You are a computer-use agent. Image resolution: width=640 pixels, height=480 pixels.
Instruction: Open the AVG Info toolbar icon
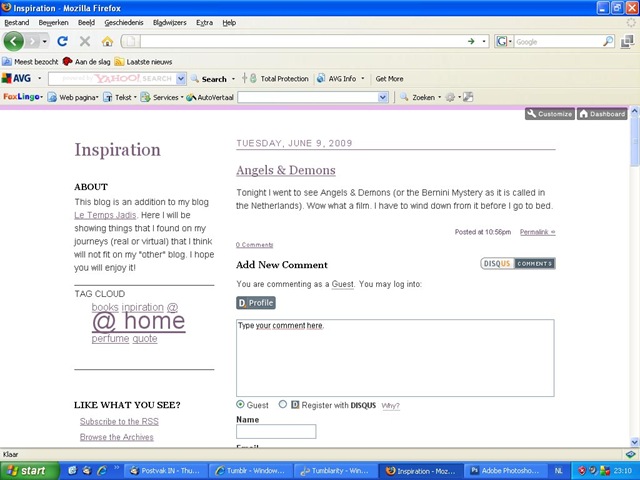[x=322, y=78]
